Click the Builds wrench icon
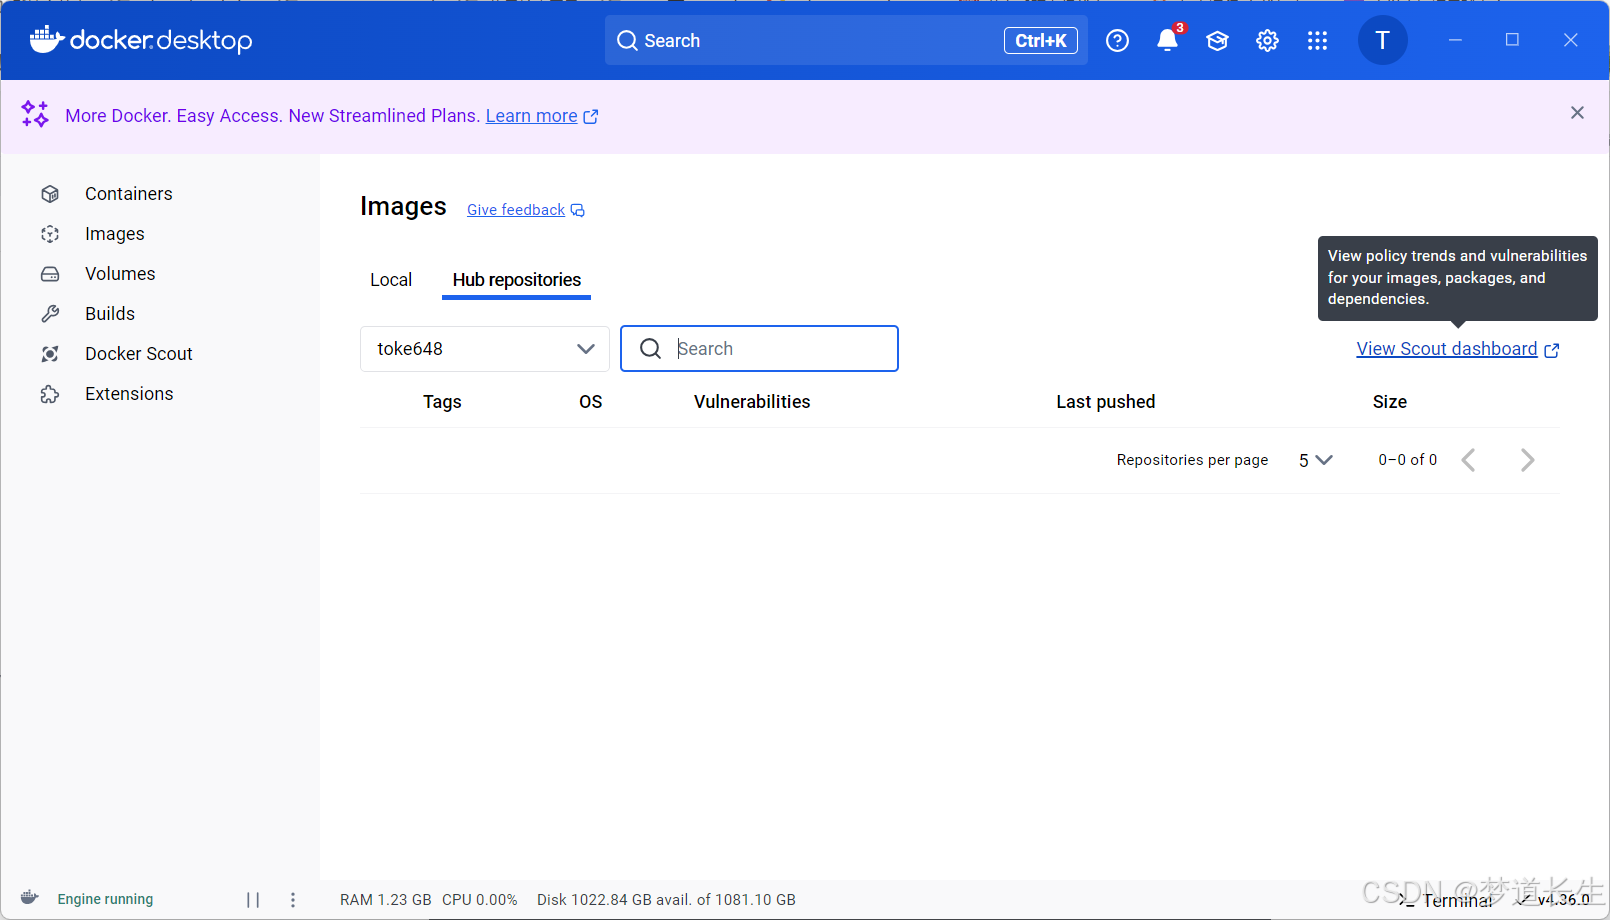Image resolution: width=1610 pixels, height=920 pixels. coord(50,314)
